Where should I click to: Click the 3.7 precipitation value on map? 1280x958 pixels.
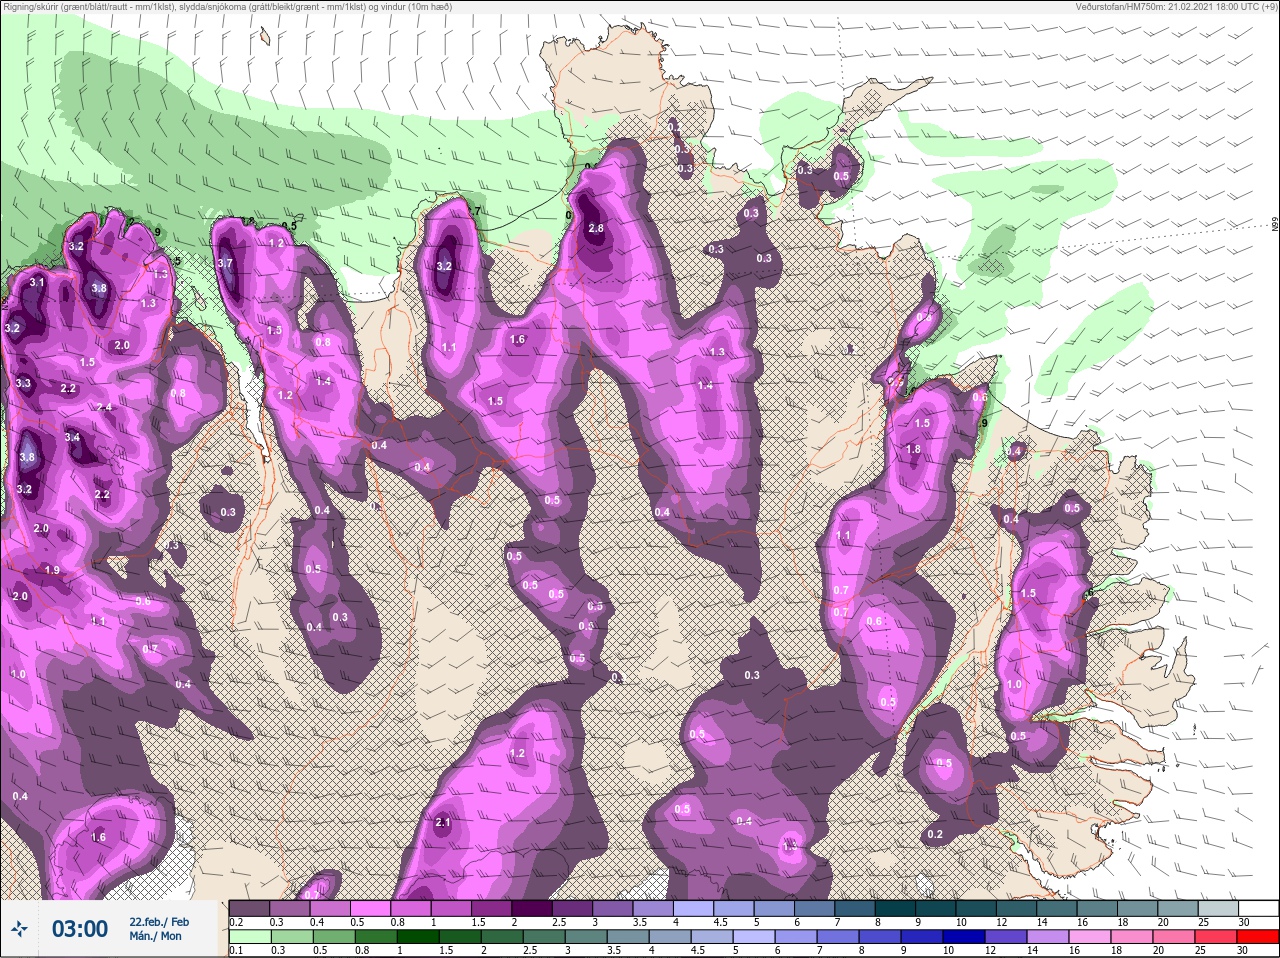pyautogui.click(x=224, y=264)
